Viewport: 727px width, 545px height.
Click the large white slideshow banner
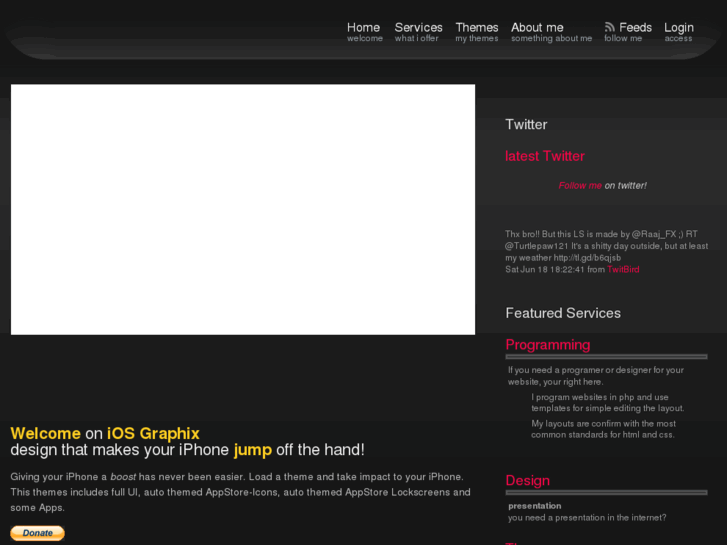[242, 209]
